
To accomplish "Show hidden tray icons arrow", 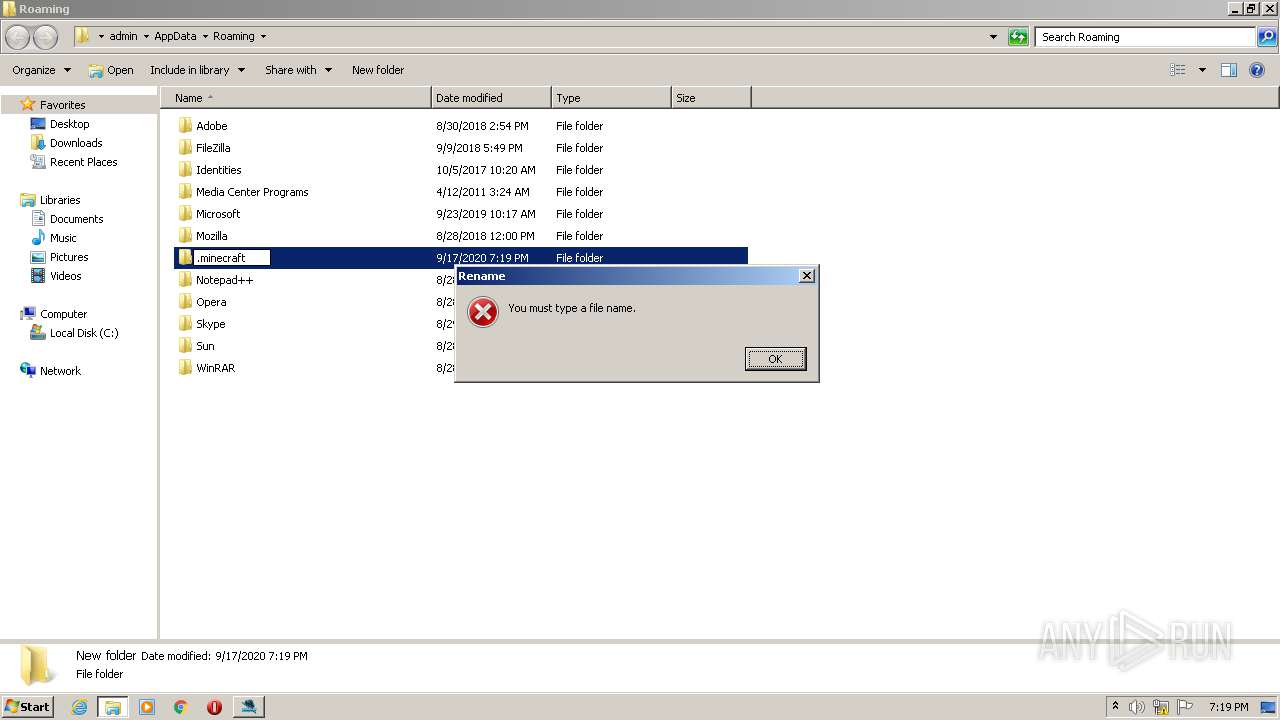I will tap(1115, 706).
